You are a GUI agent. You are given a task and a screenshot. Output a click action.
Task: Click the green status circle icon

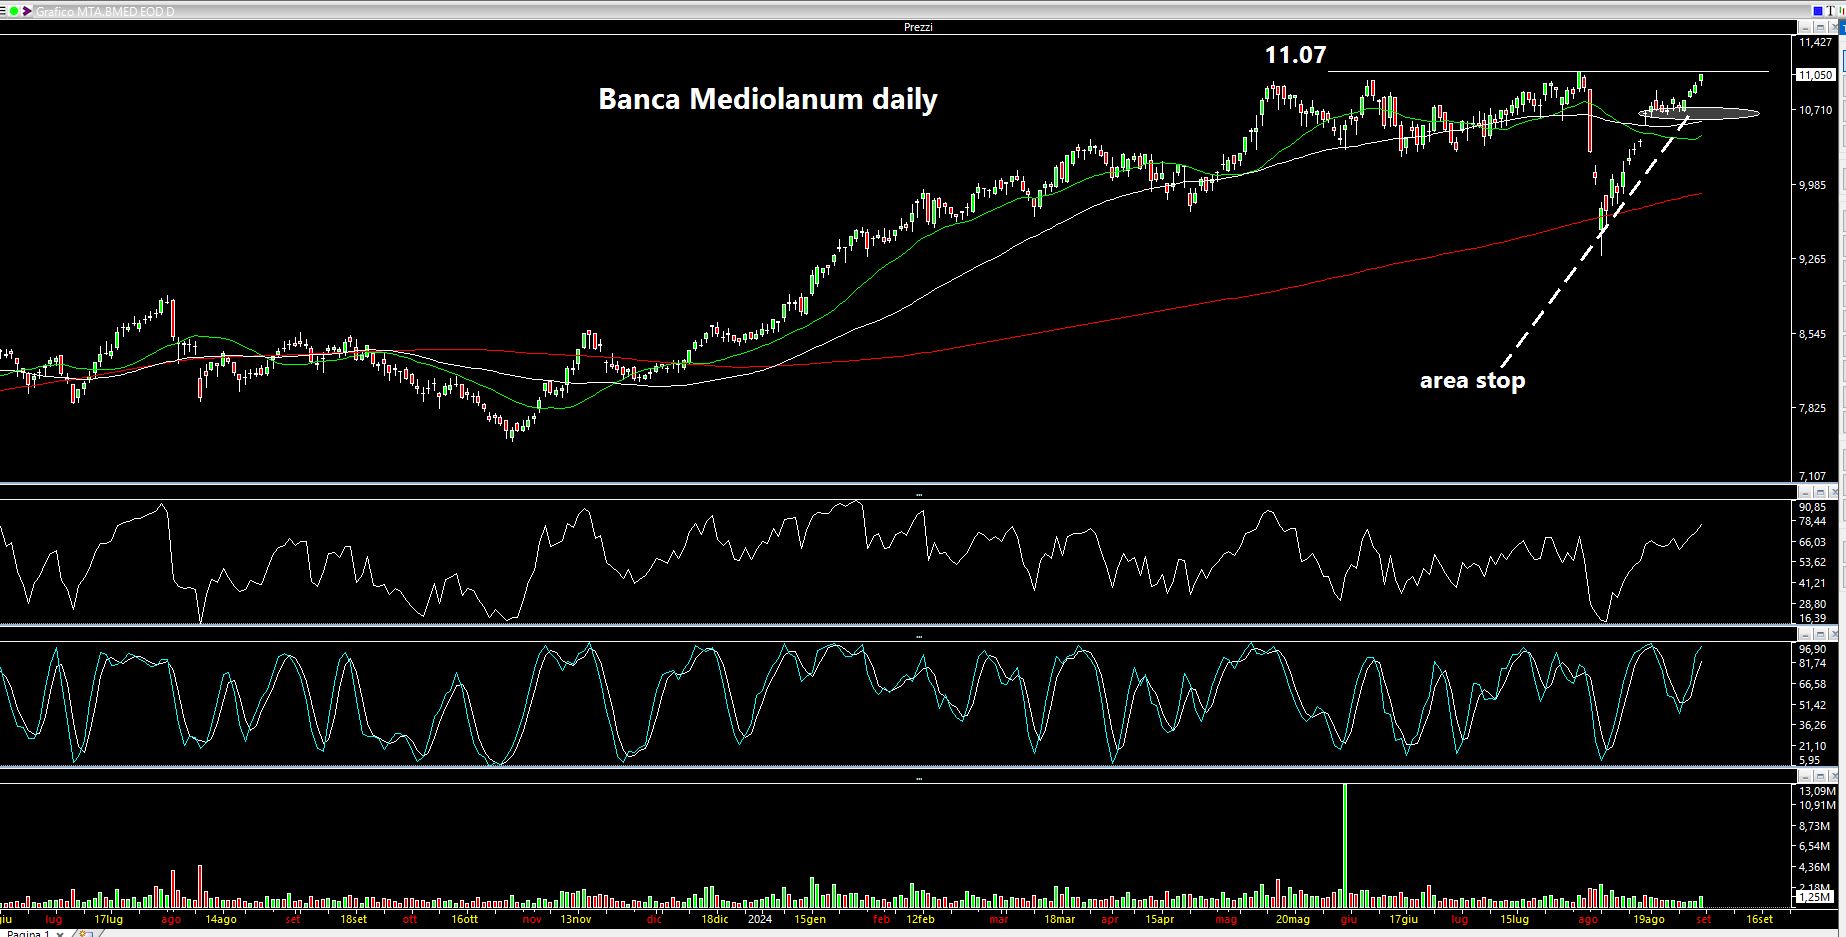click(15, 11)
